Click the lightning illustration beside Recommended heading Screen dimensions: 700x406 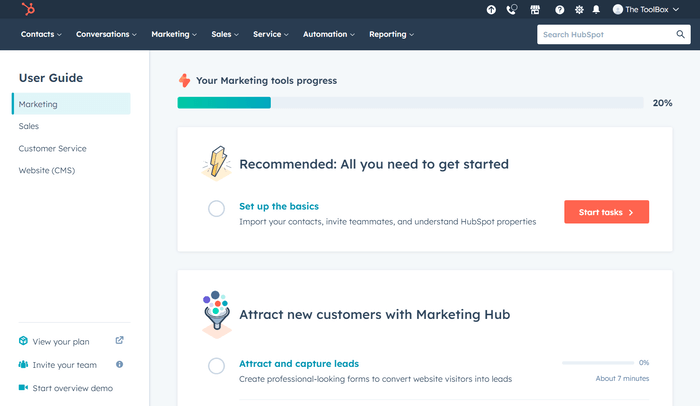pyautogui.click(x=217, y=163)
